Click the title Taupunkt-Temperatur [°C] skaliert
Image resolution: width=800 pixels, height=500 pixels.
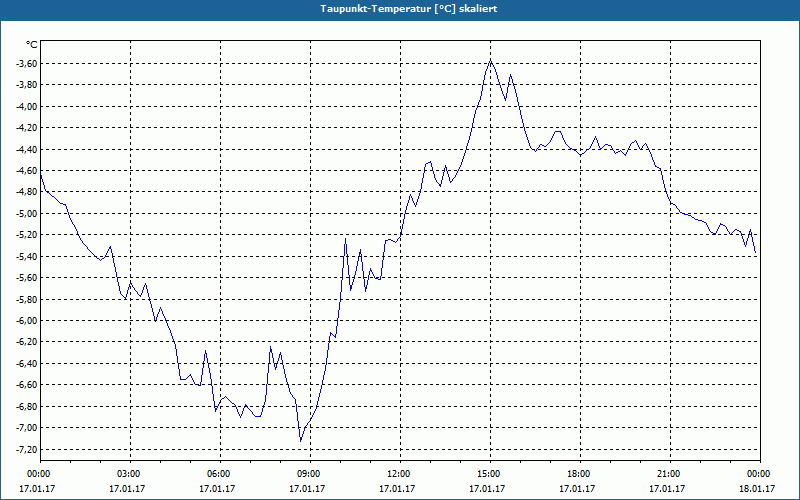click(x=409, y=9)
